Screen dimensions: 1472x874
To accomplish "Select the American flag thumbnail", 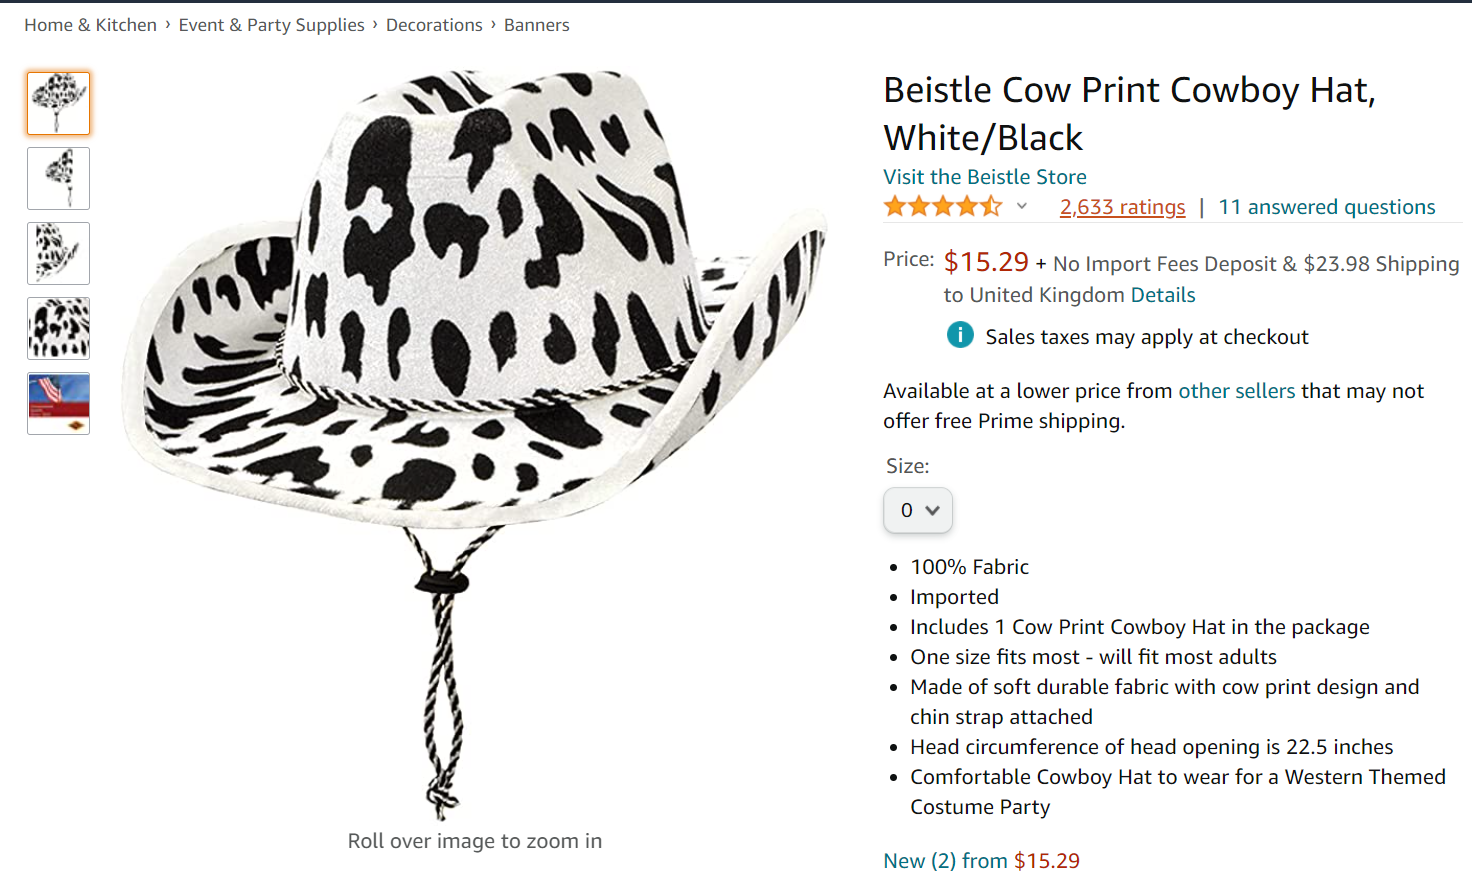I will [x=59, y=403].
